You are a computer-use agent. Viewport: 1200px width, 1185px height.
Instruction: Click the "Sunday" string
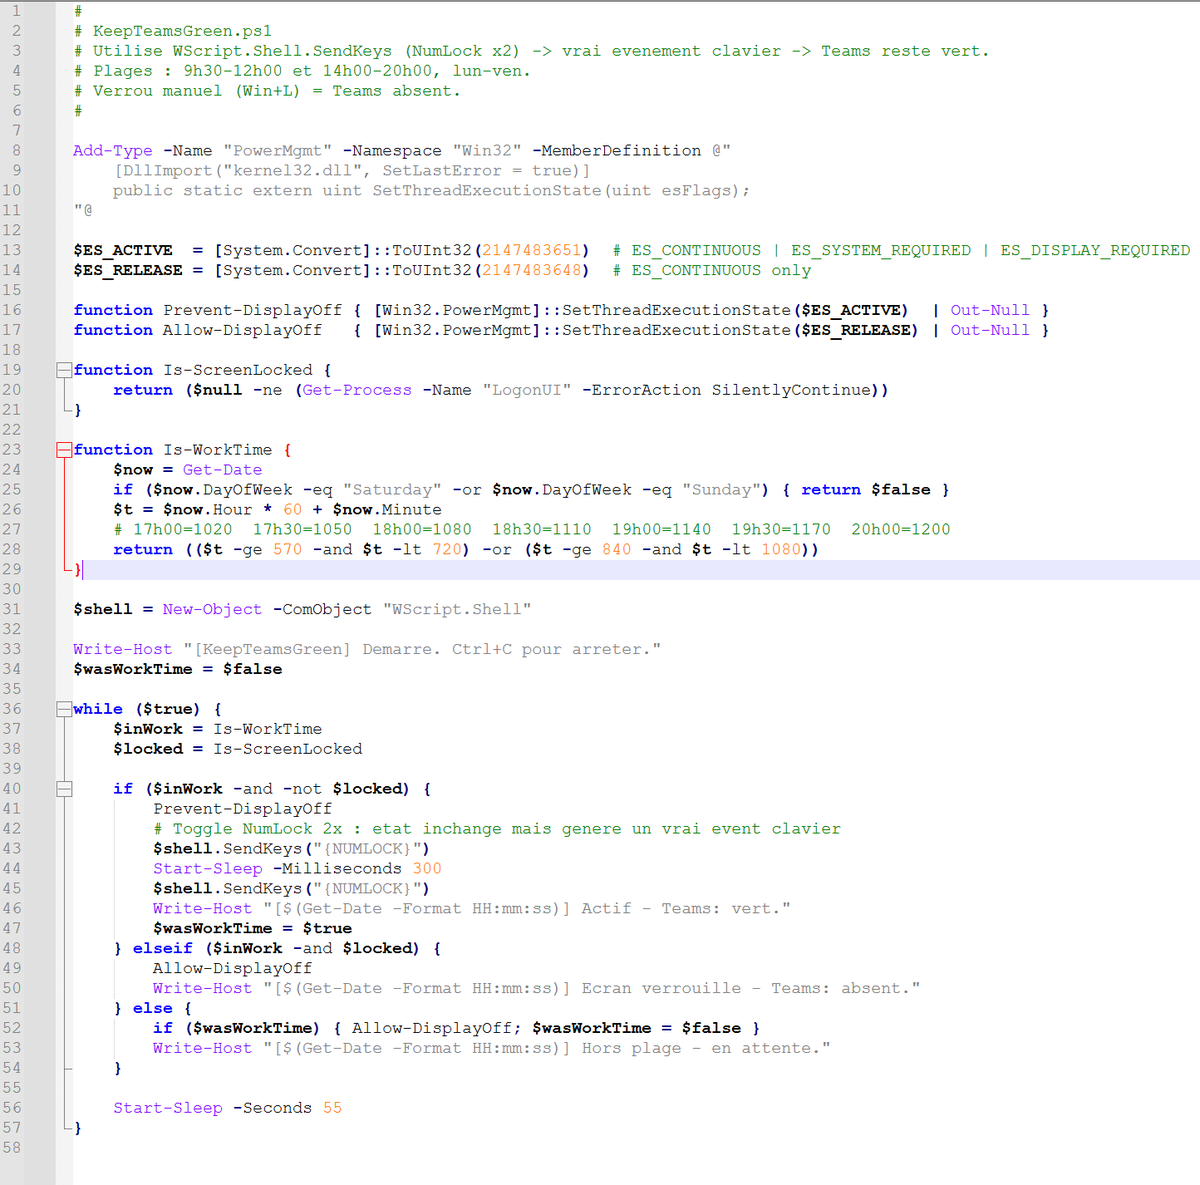[x=722, y=490]
